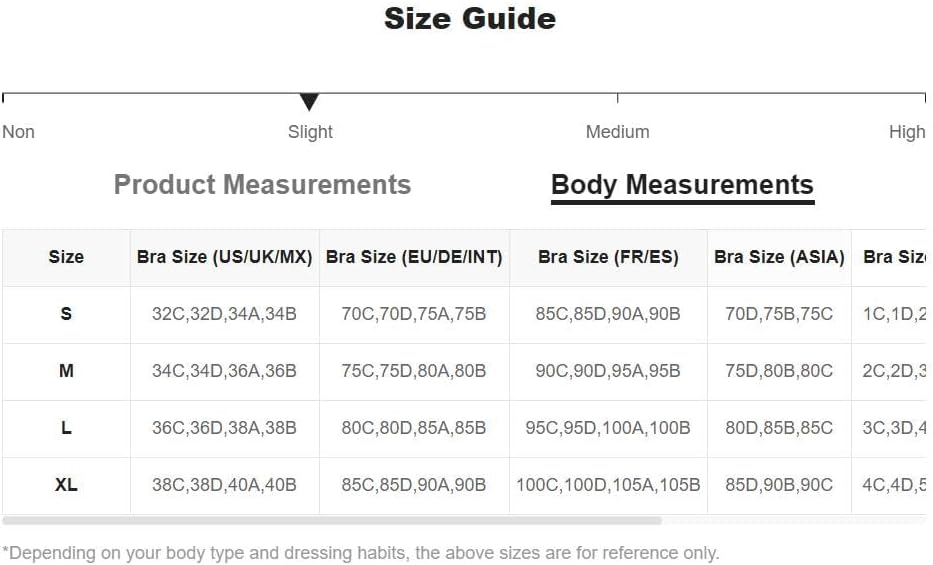Click Bra Size (EU/DE/INT) column header
Image resolution: width=933 pixels, height=565 pixels.
click(x=414, y=257)
